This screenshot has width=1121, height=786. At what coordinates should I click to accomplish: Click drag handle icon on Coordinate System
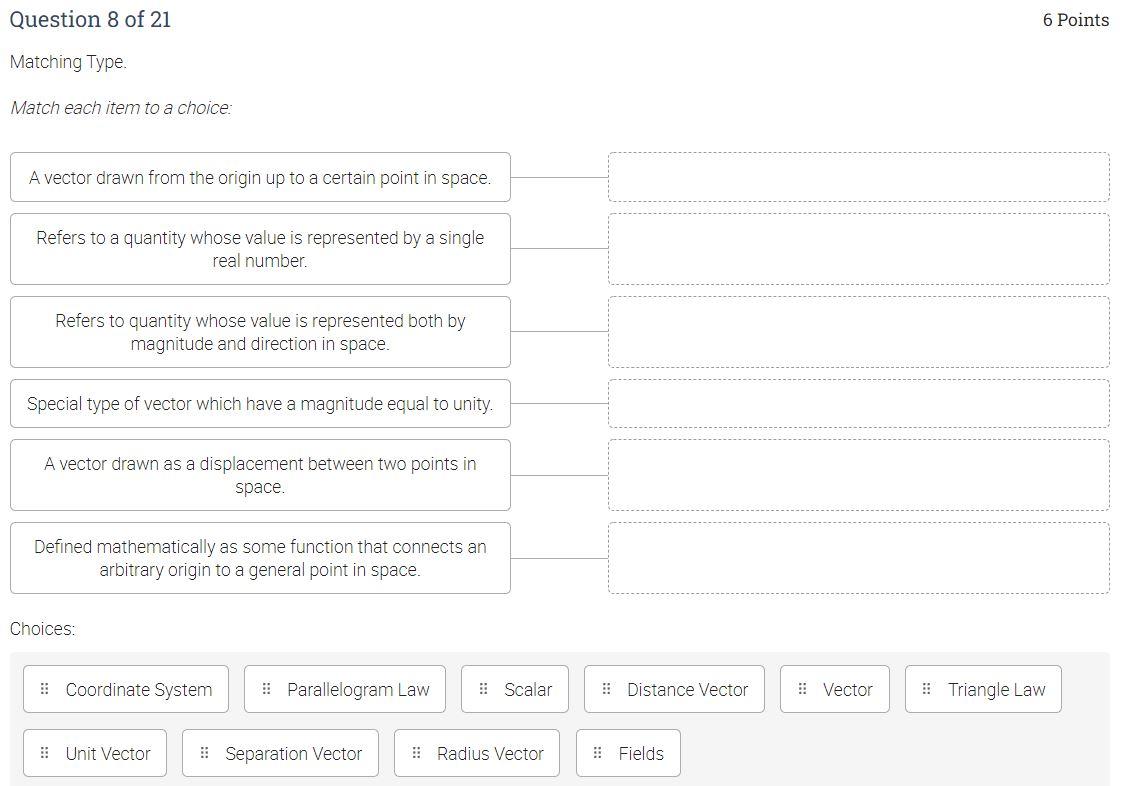coord(44,689)
